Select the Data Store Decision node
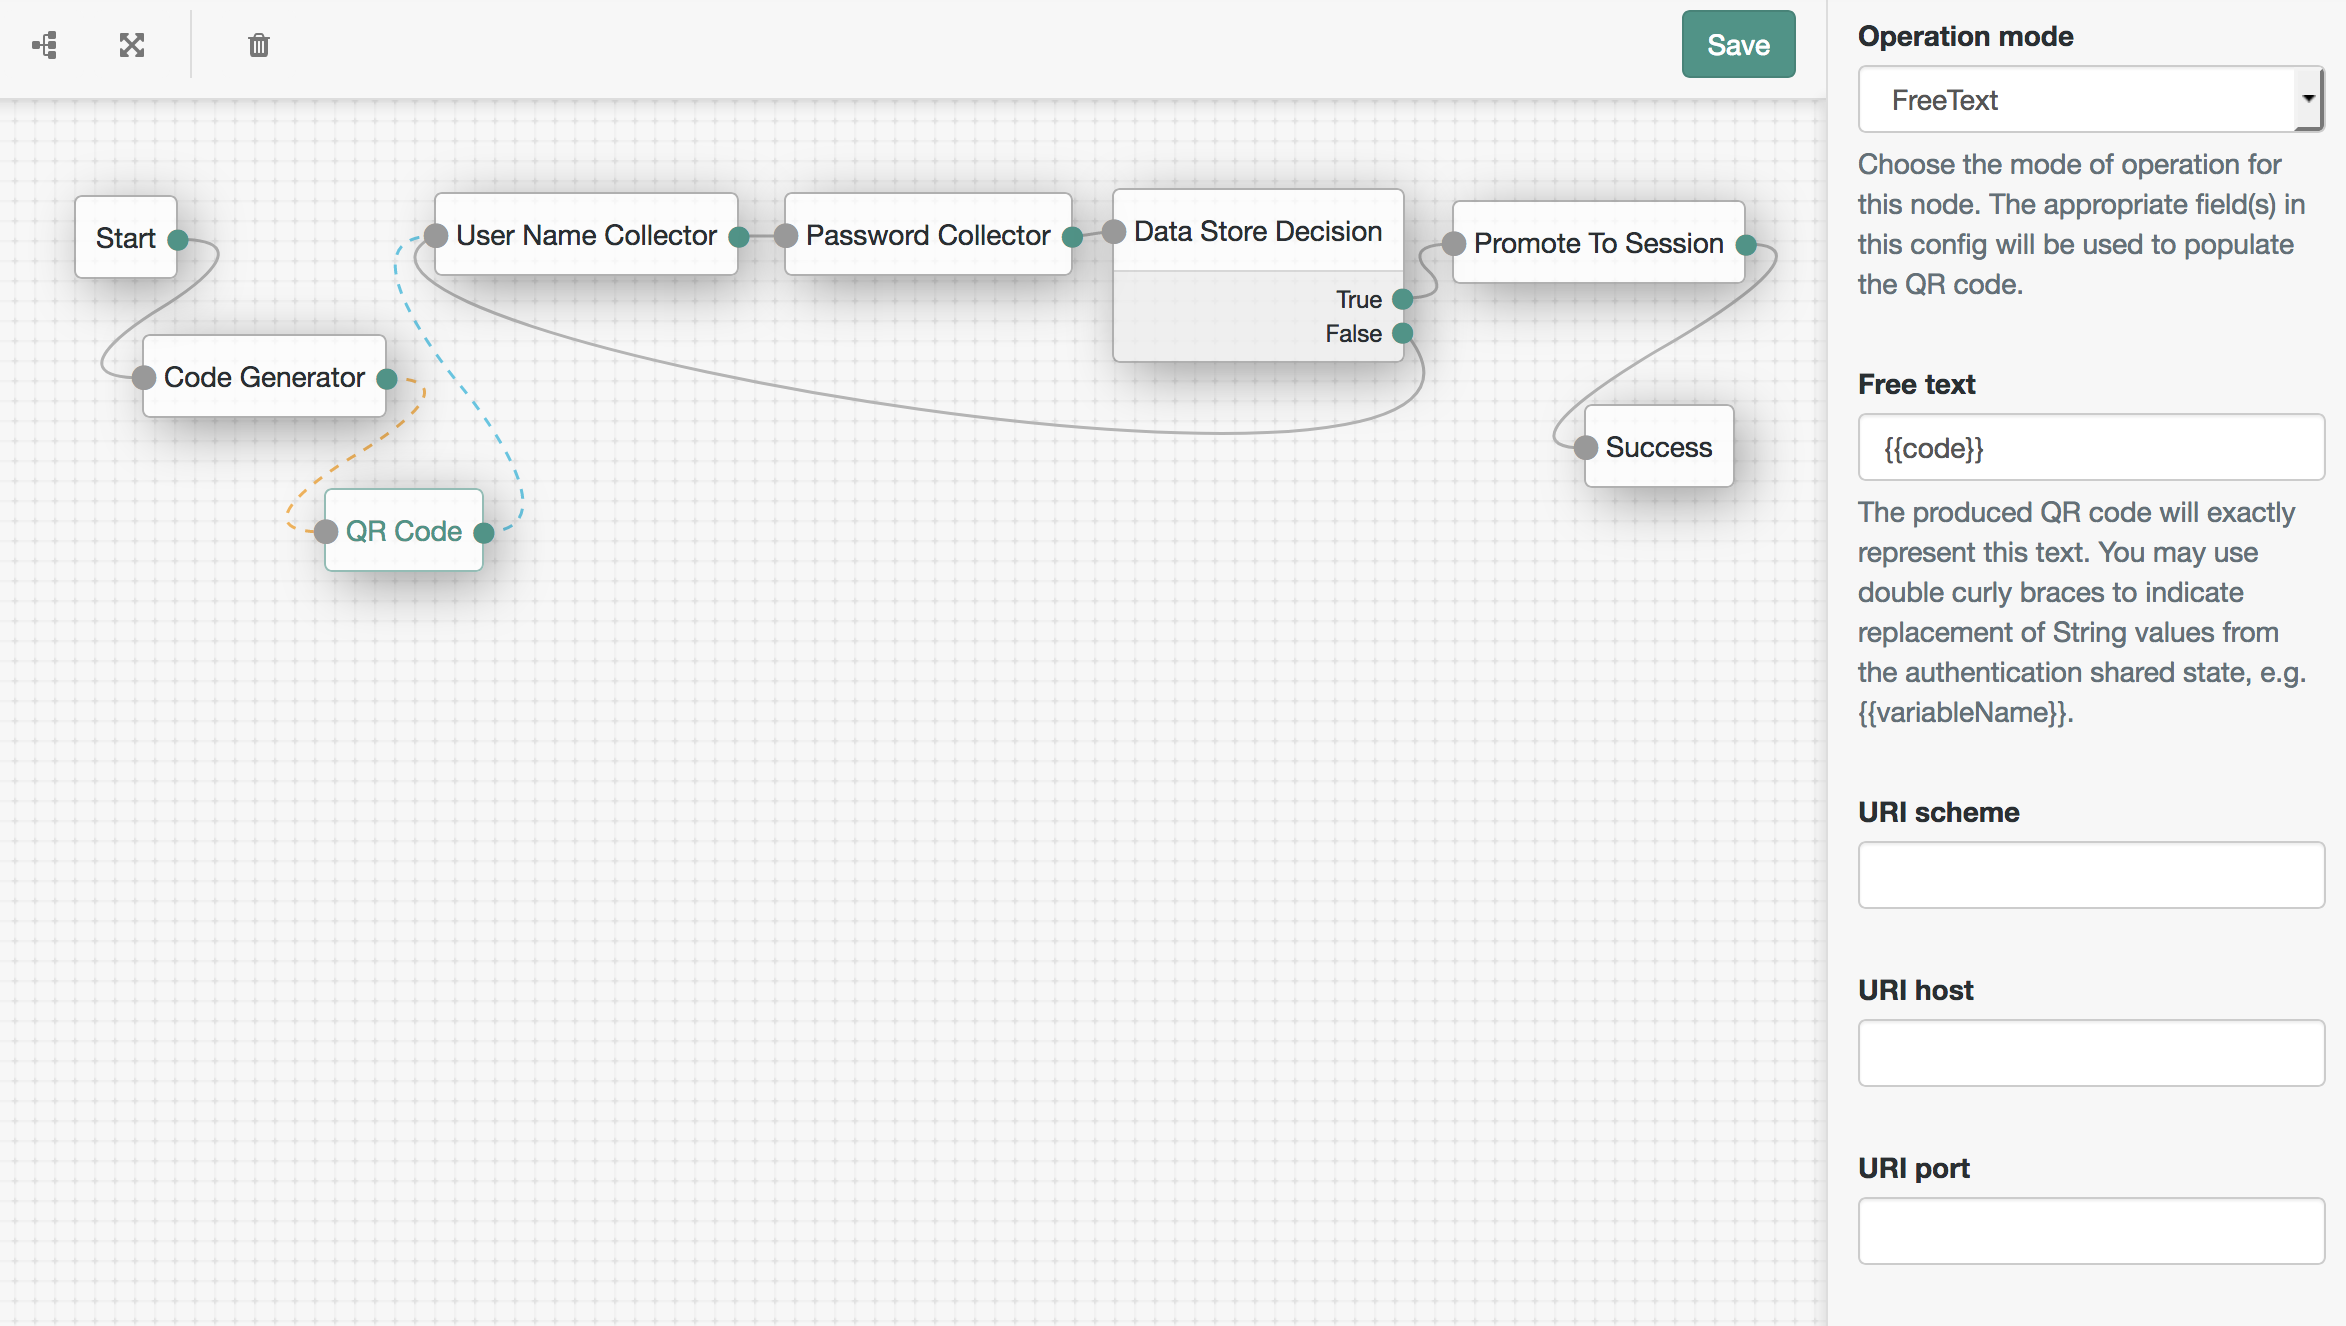This screenshot has width=2346, height=1326. (1257, 232)
